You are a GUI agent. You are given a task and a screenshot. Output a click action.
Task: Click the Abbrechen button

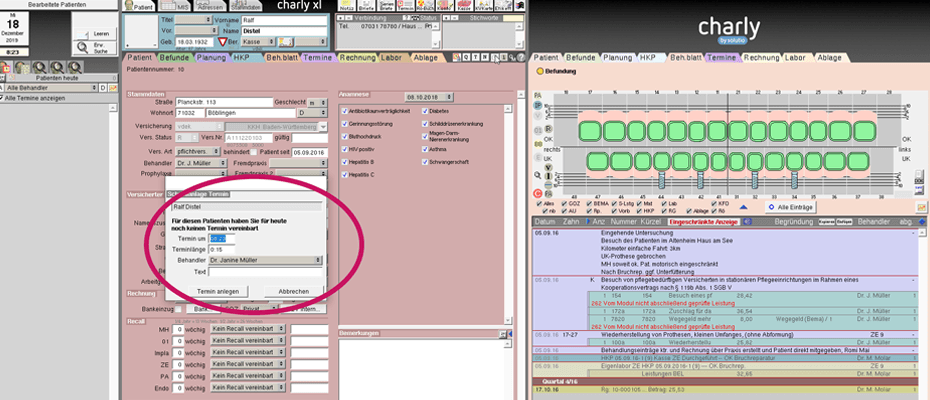(294, 291)
